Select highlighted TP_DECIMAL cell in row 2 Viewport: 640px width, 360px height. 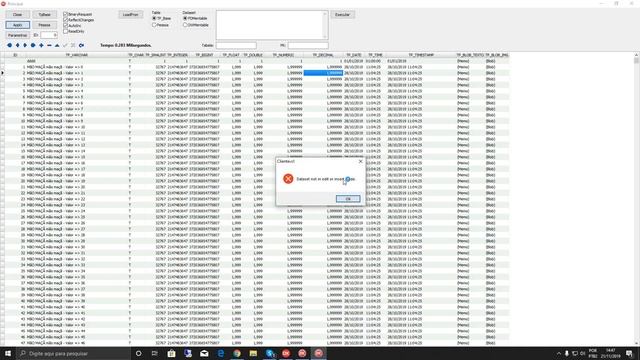point(323,73)
